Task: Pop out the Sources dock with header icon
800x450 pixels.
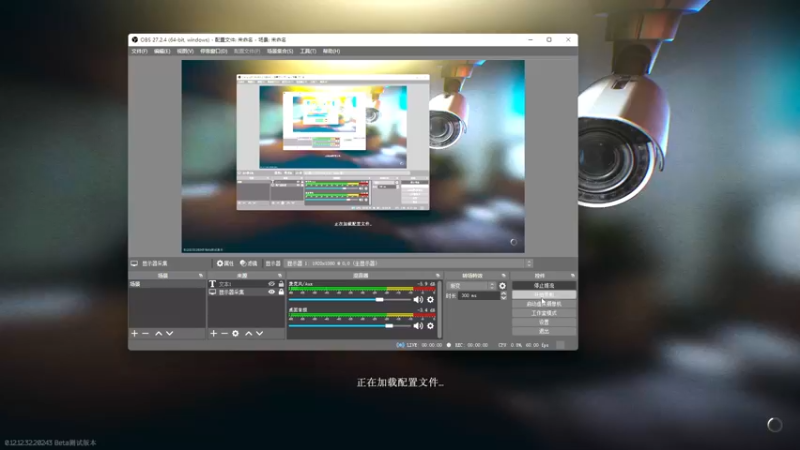Action: (x=280, y=276)
